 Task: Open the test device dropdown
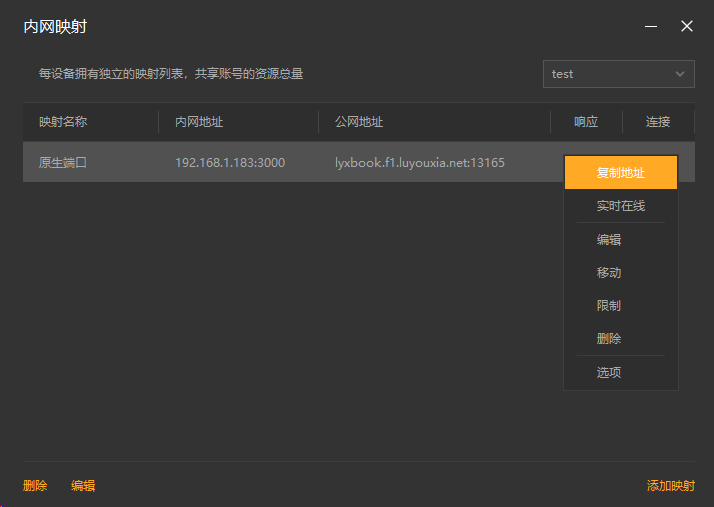[x=618, y=74]
